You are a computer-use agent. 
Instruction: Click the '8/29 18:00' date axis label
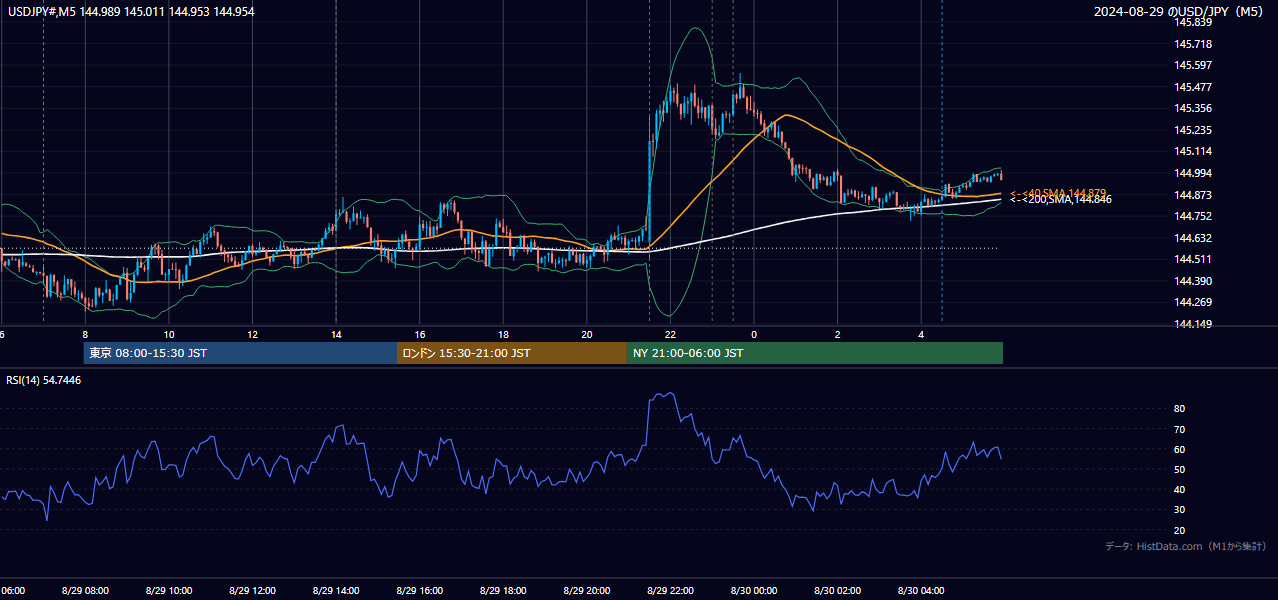tap(503, 591)
